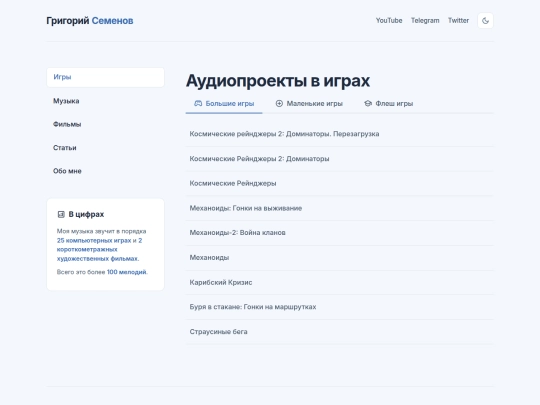The width and height of the screenshot is (540, 405).
Task: Open the YouTube link in header
Action: point(389,21)
